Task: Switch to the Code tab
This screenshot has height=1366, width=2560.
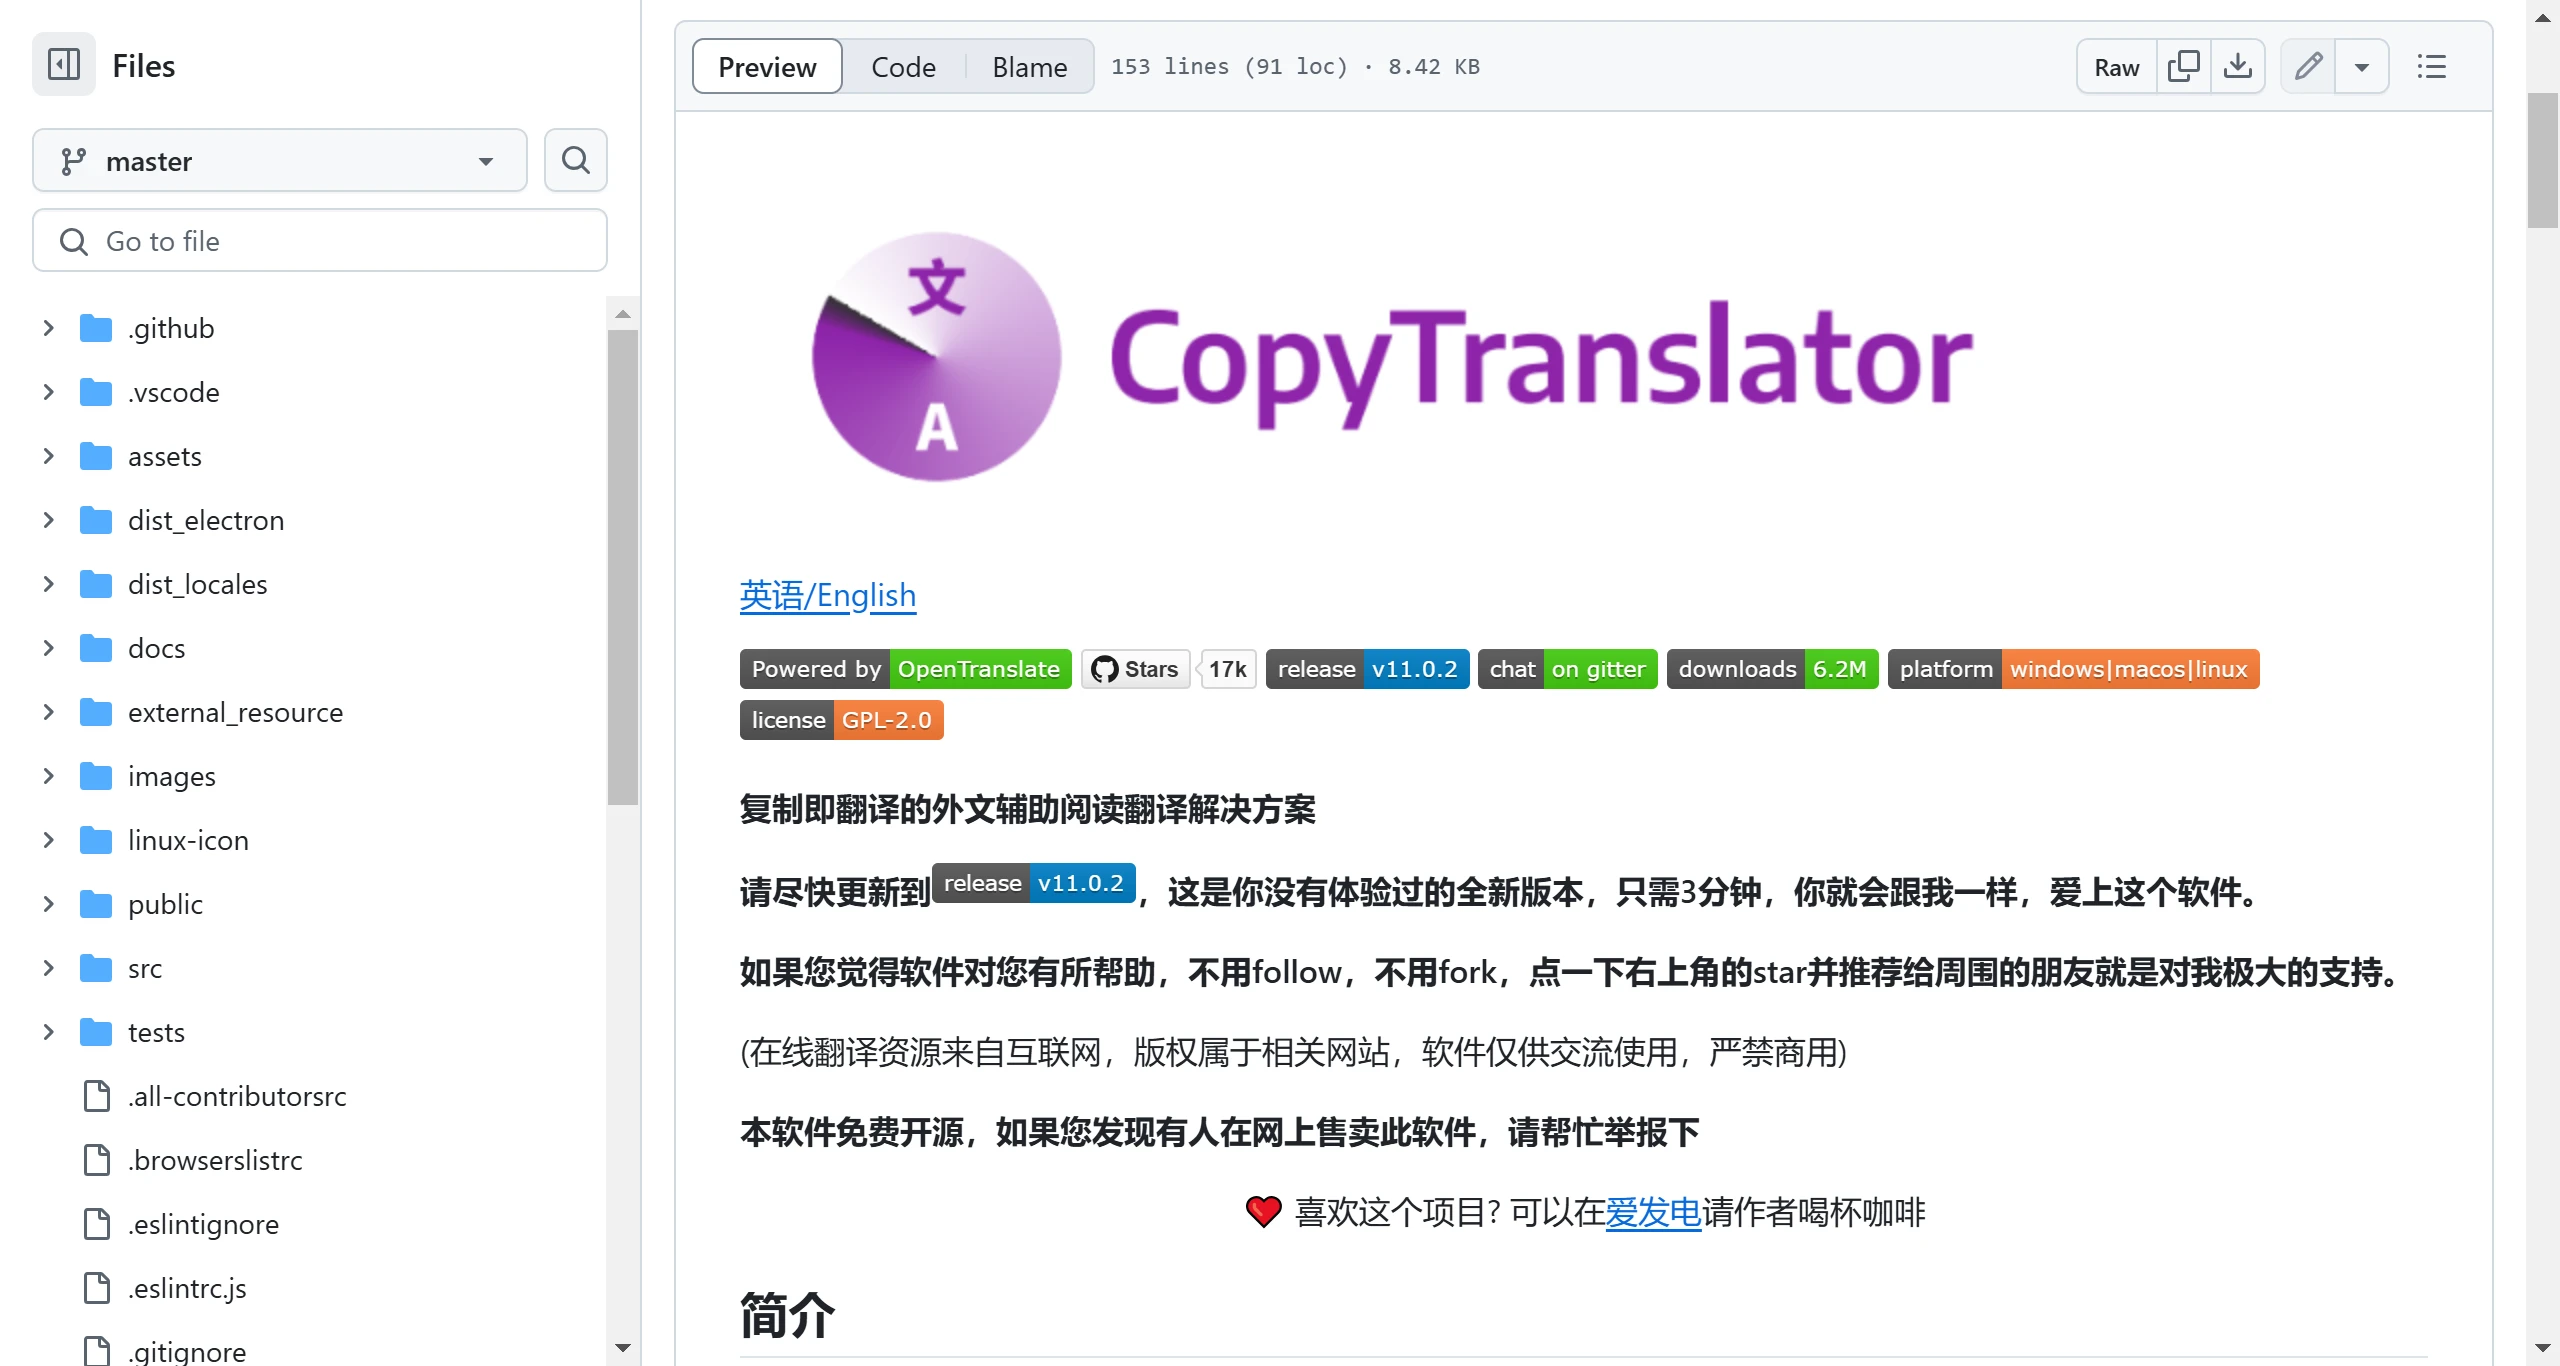Action: (902, 66)
